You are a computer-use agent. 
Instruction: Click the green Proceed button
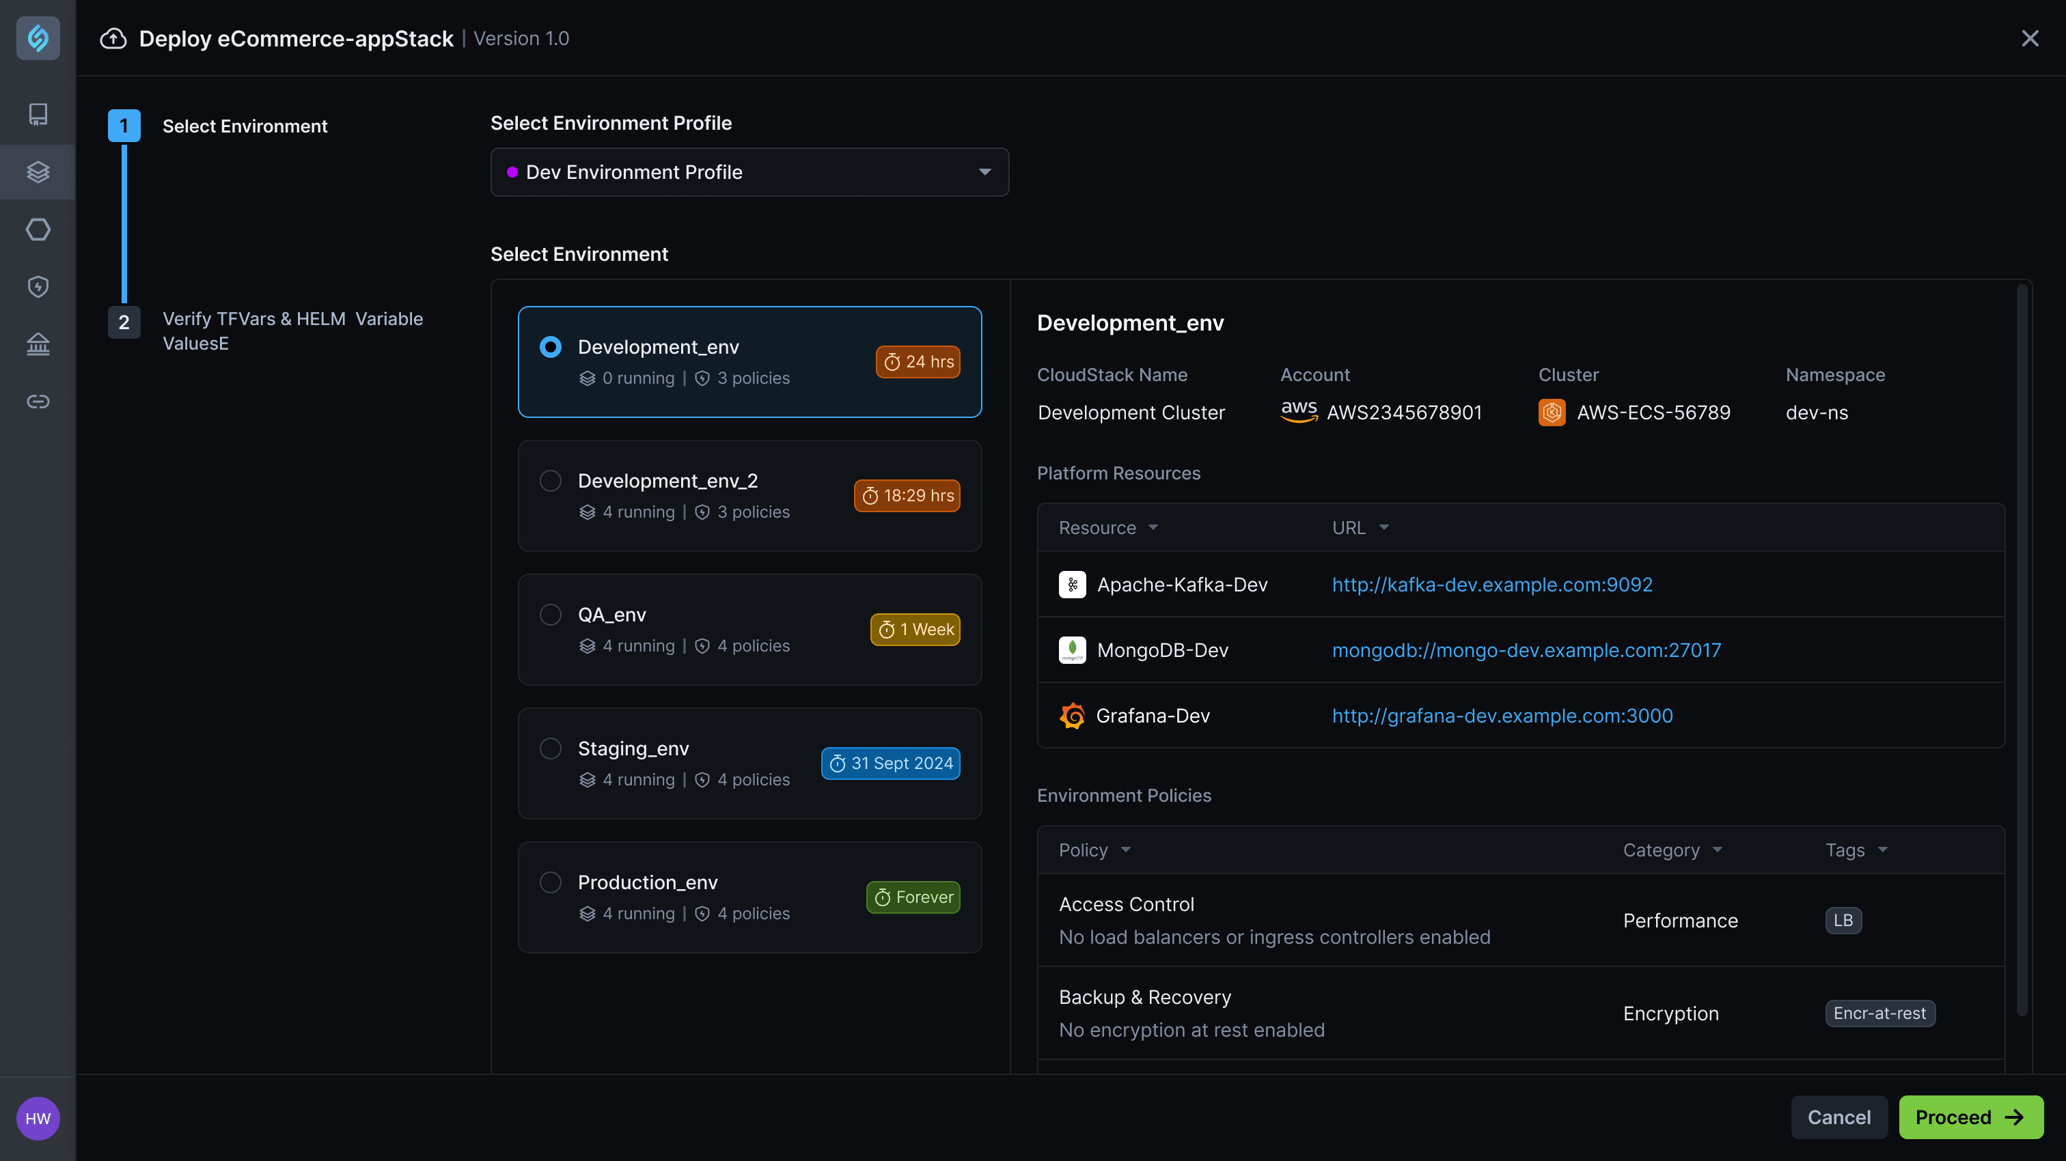[x=1970, y=1117]
